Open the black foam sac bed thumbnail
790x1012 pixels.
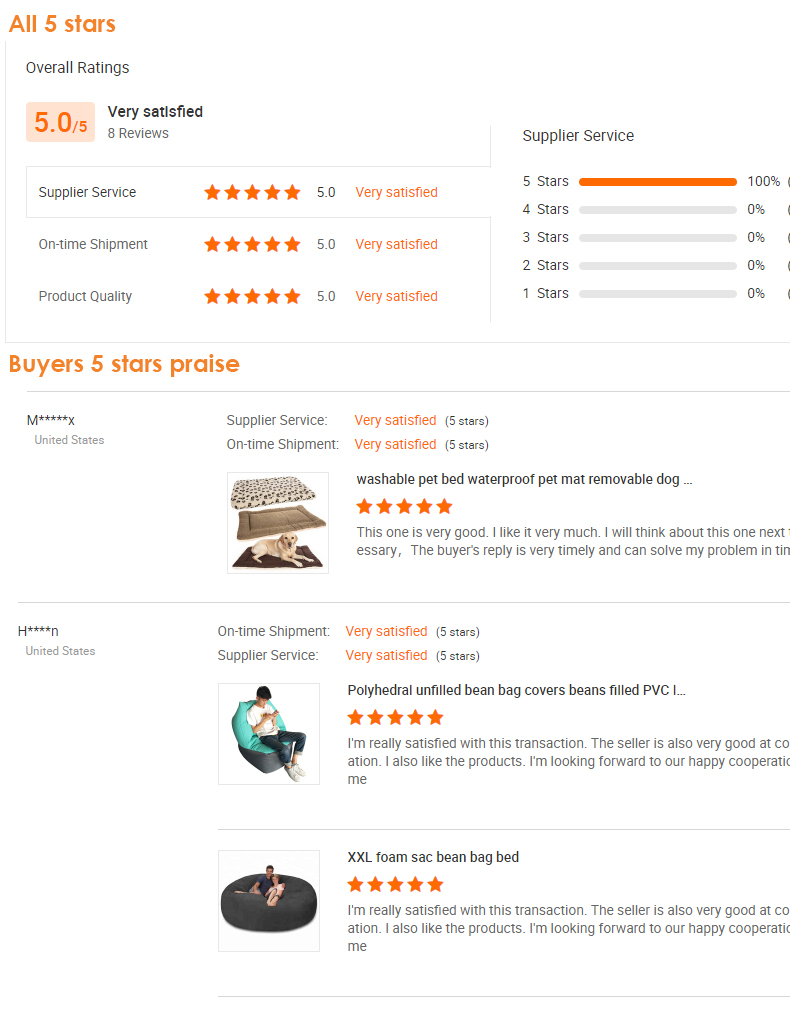coord(269,901)
